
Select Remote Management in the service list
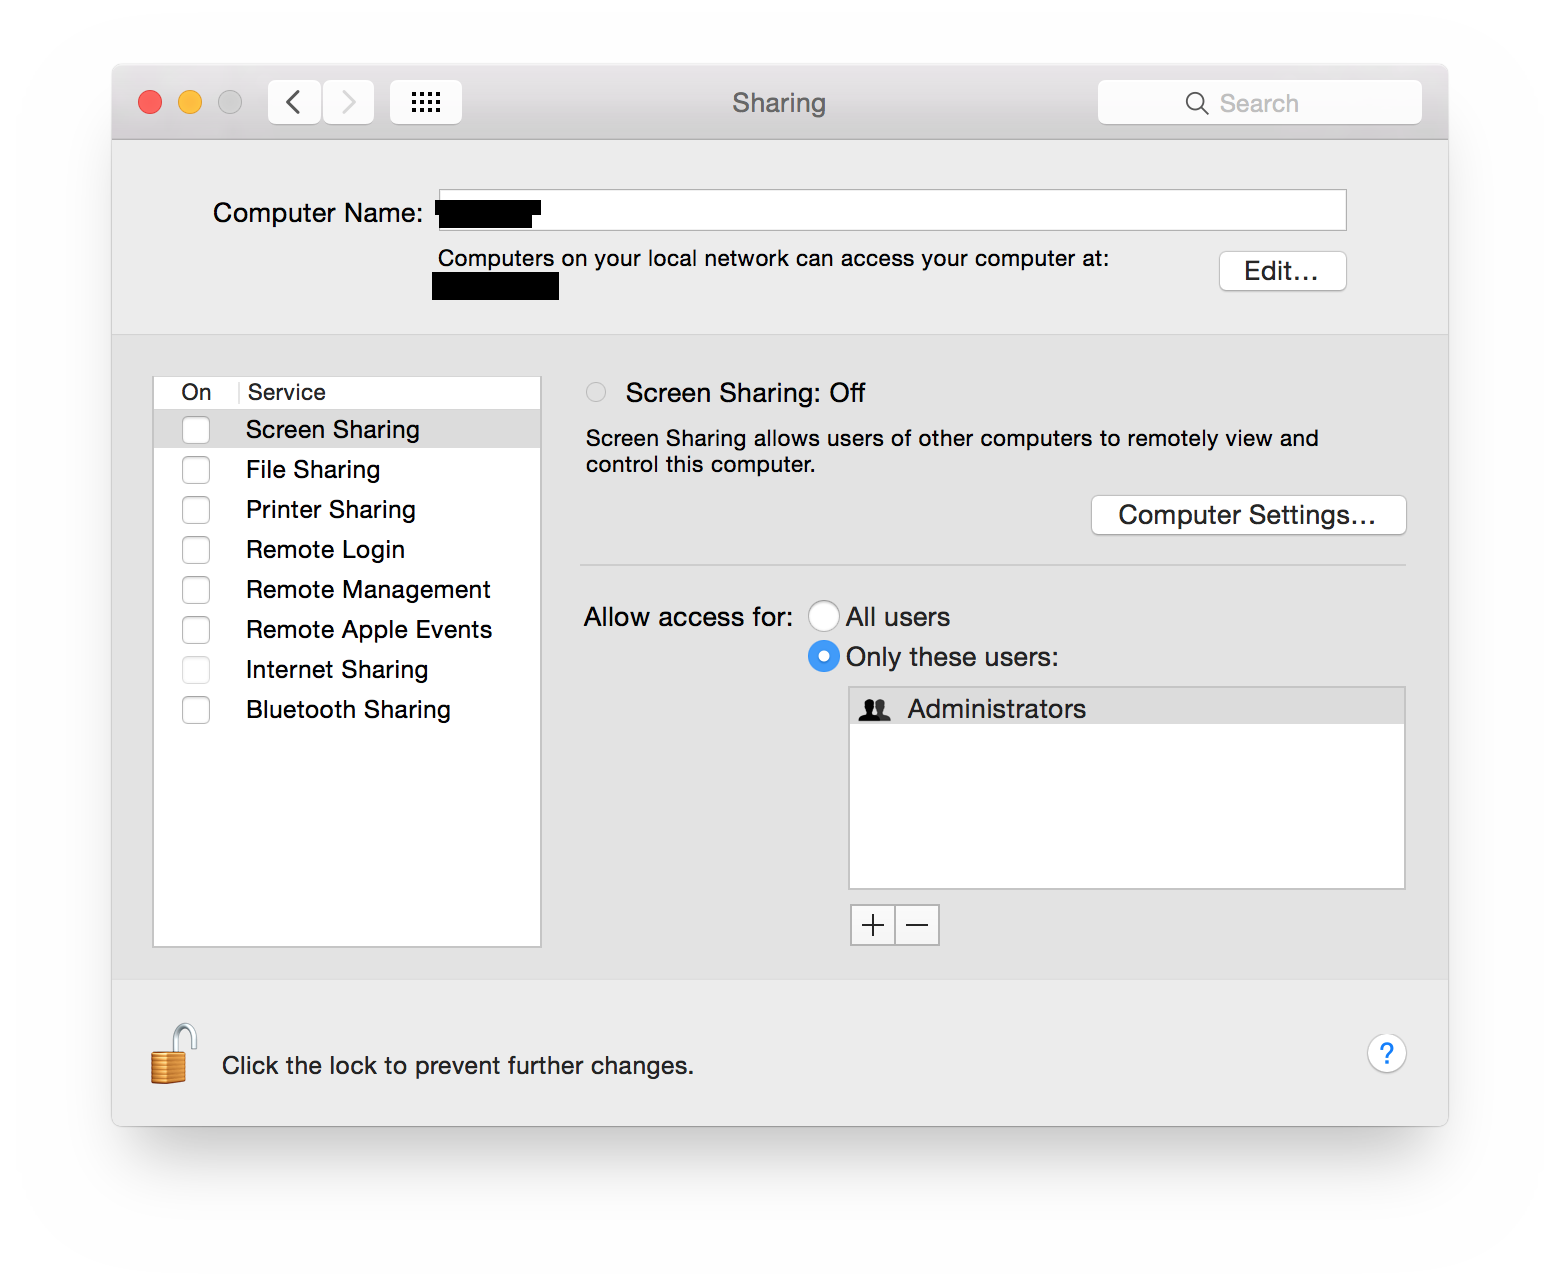tap(368, 590)
